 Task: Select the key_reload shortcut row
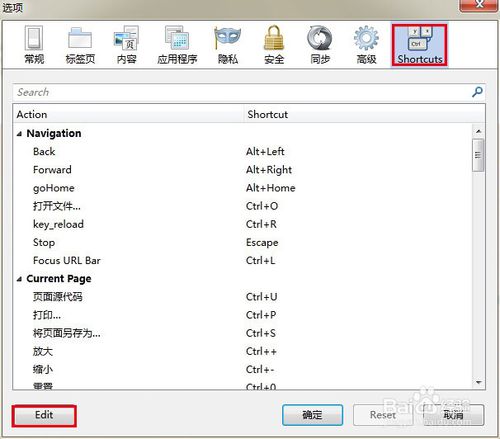pyautogui.click(x=243, y=224)
